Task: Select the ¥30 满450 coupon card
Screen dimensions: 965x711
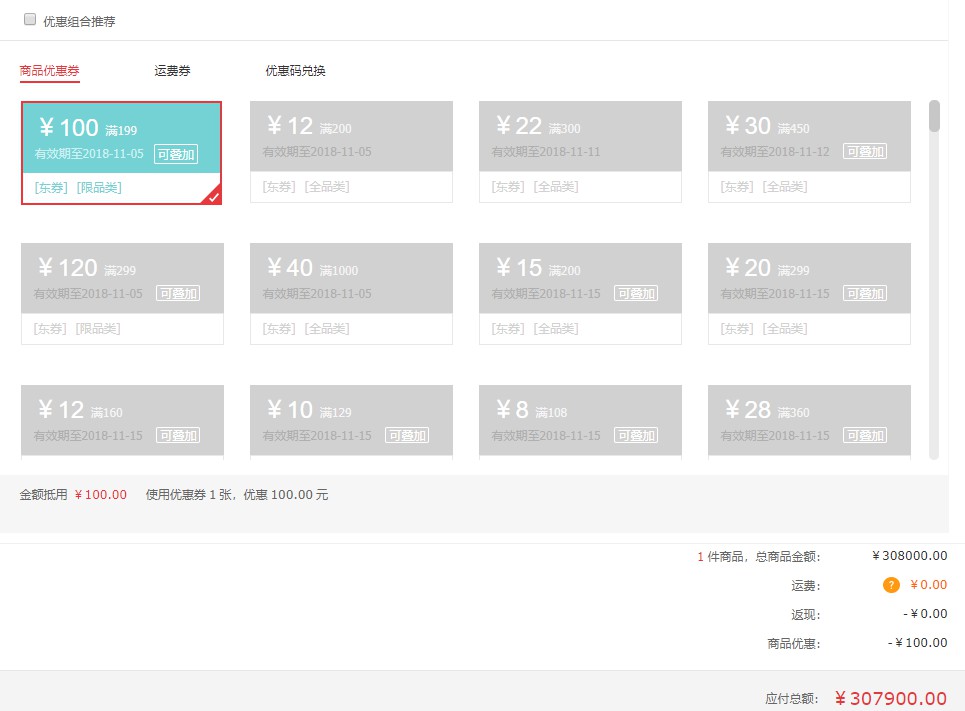Action: point(809,151)
